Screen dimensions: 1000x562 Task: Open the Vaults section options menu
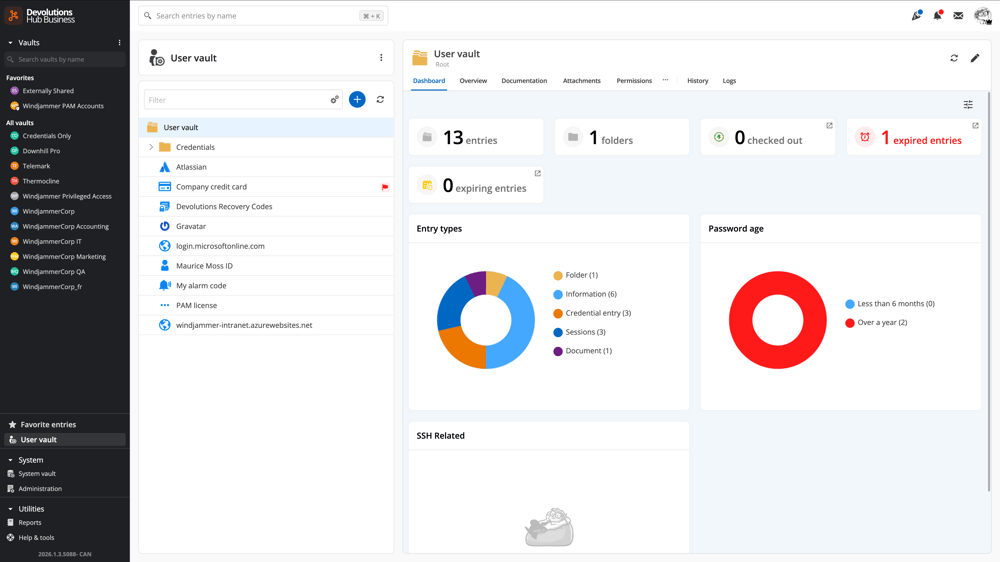tap(119, 43)
